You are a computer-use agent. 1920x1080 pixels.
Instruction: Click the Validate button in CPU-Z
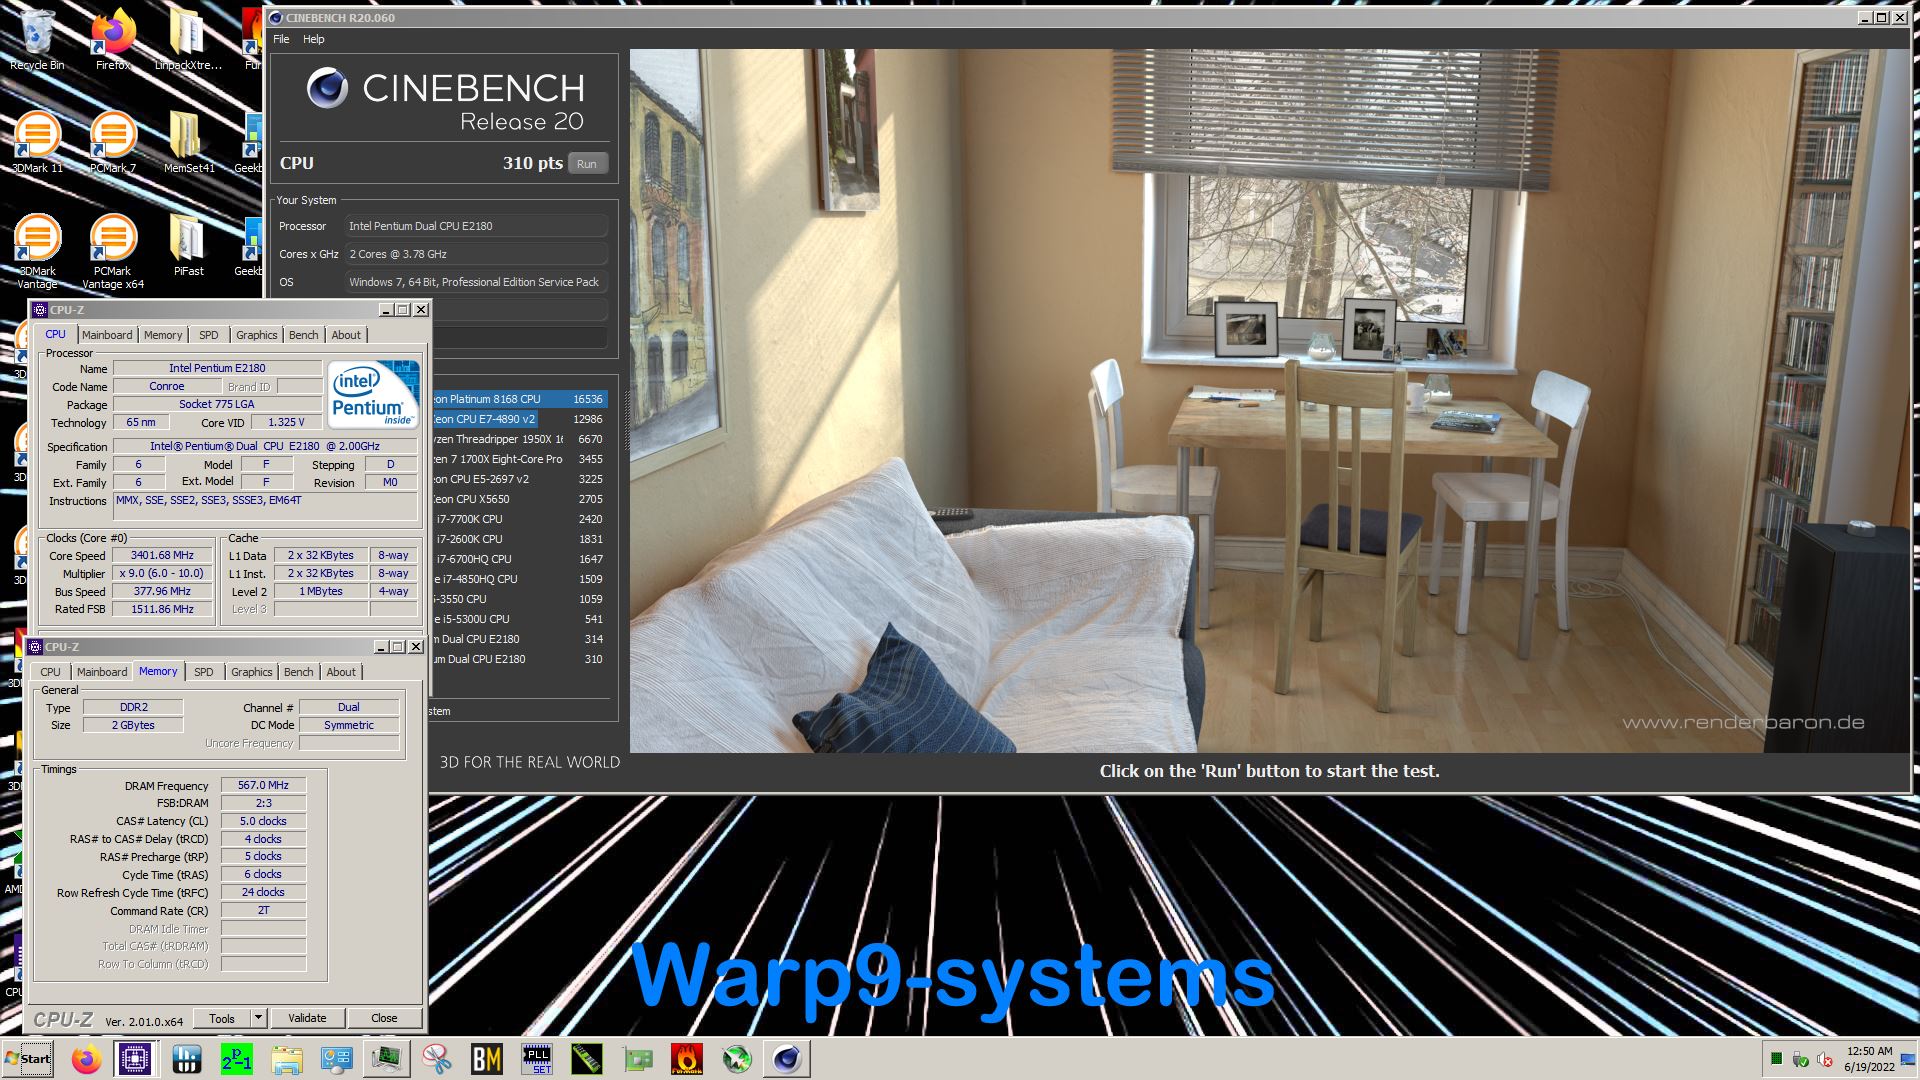(x=307, y=1018)
